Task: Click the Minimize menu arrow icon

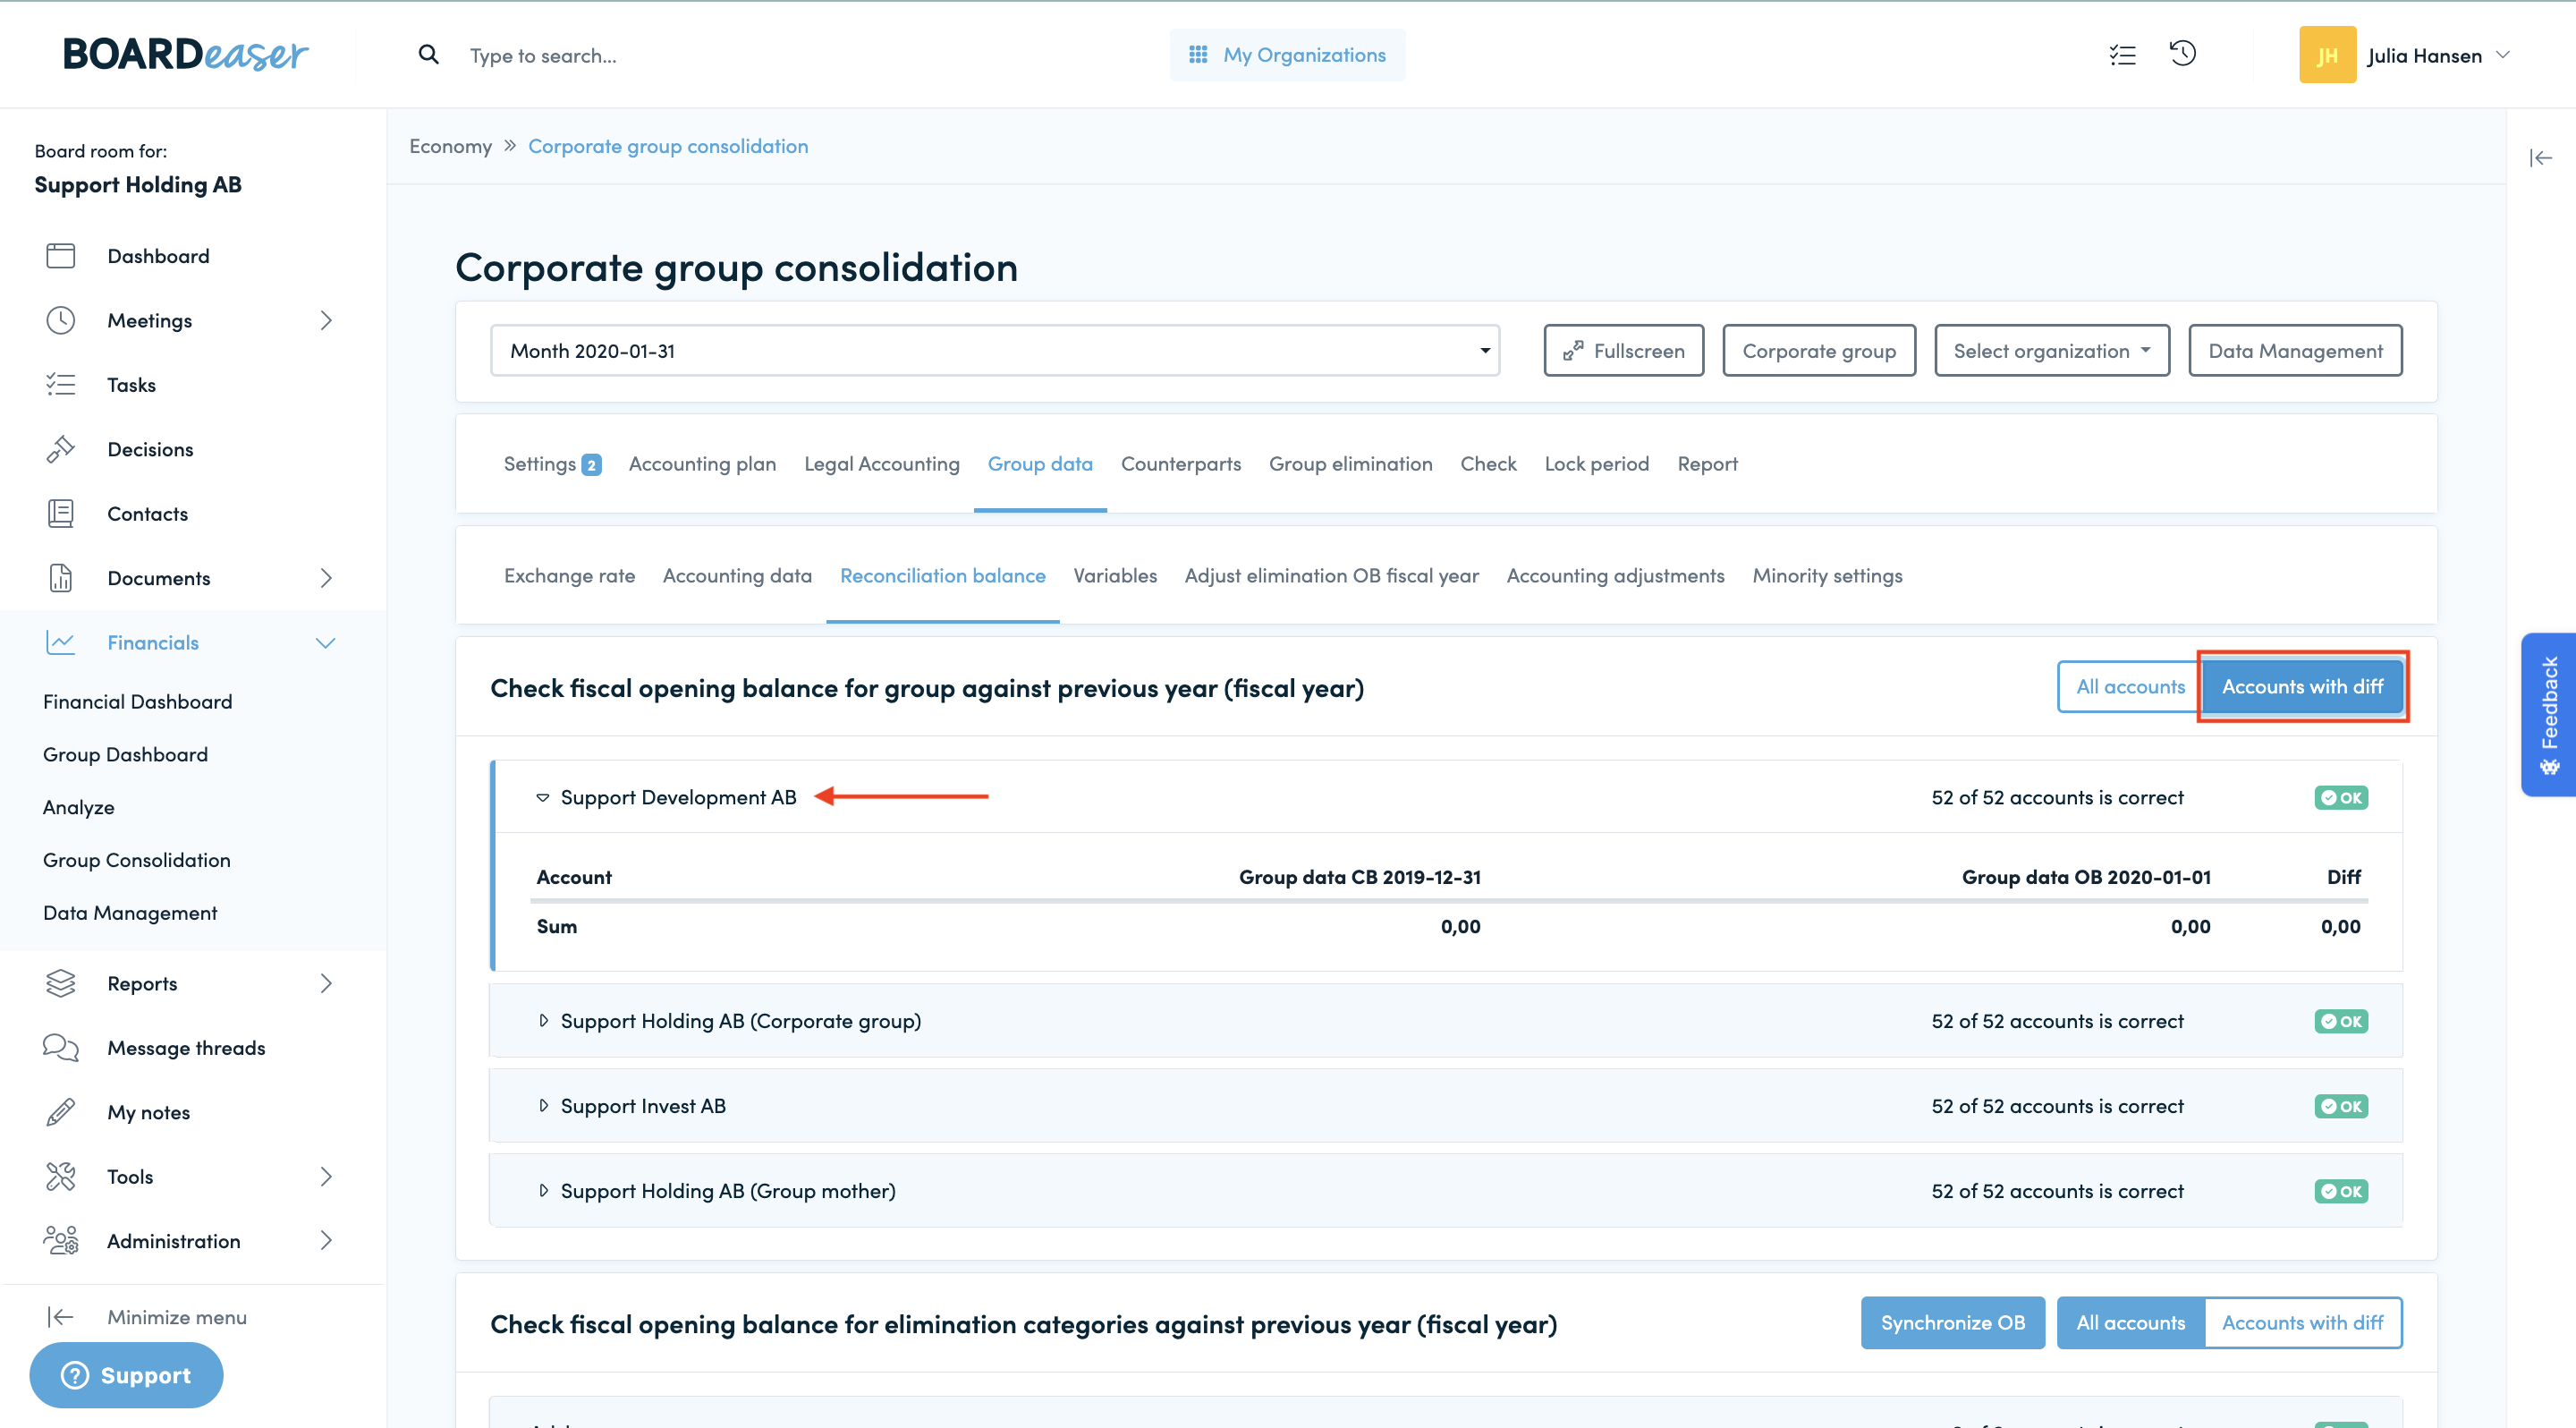Action: coord(61,1317)
